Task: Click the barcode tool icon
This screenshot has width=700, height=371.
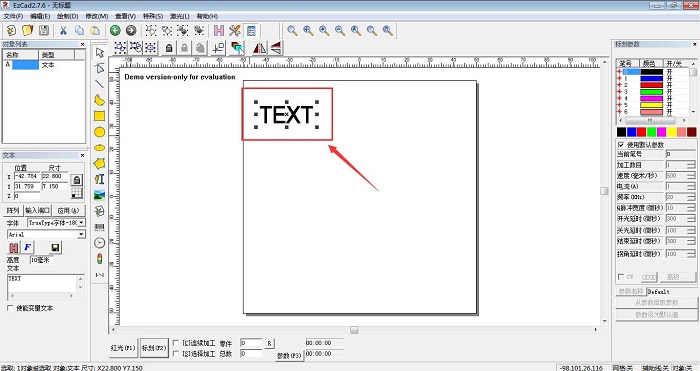Action: [99, 227]
